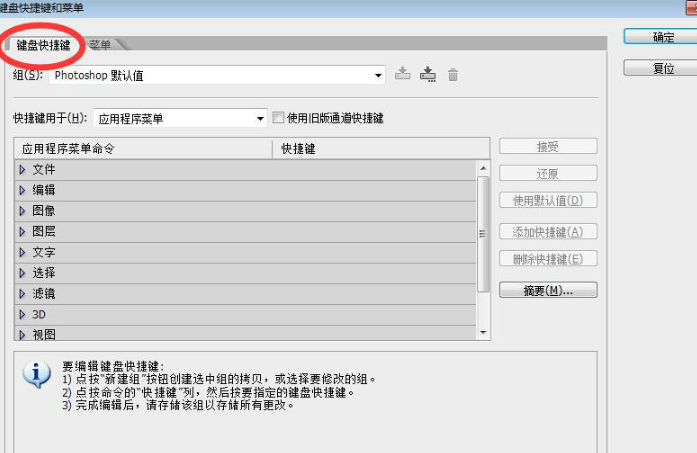Viewport: 697px width, 453px height.
Task: Click the 接受 button
Action: coord(548,146)
